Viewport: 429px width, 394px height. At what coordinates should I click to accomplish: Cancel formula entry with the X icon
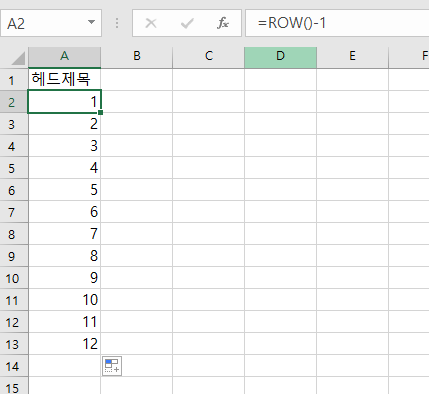click(151, 23)
